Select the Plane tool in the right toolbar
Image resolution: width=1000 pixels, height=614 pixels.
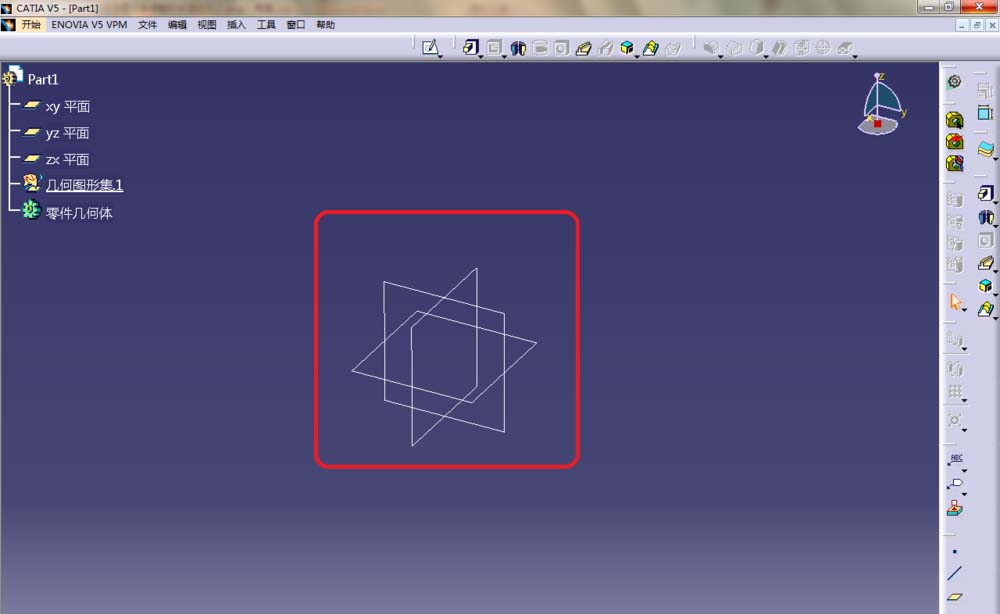click(955, 597)
